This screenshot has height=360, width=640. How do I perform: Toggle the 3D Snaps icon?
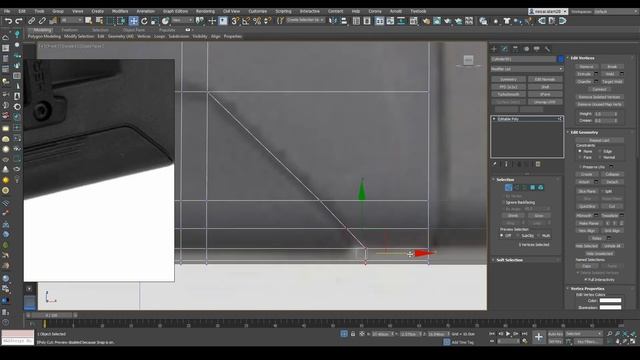(x=235, y=21)
